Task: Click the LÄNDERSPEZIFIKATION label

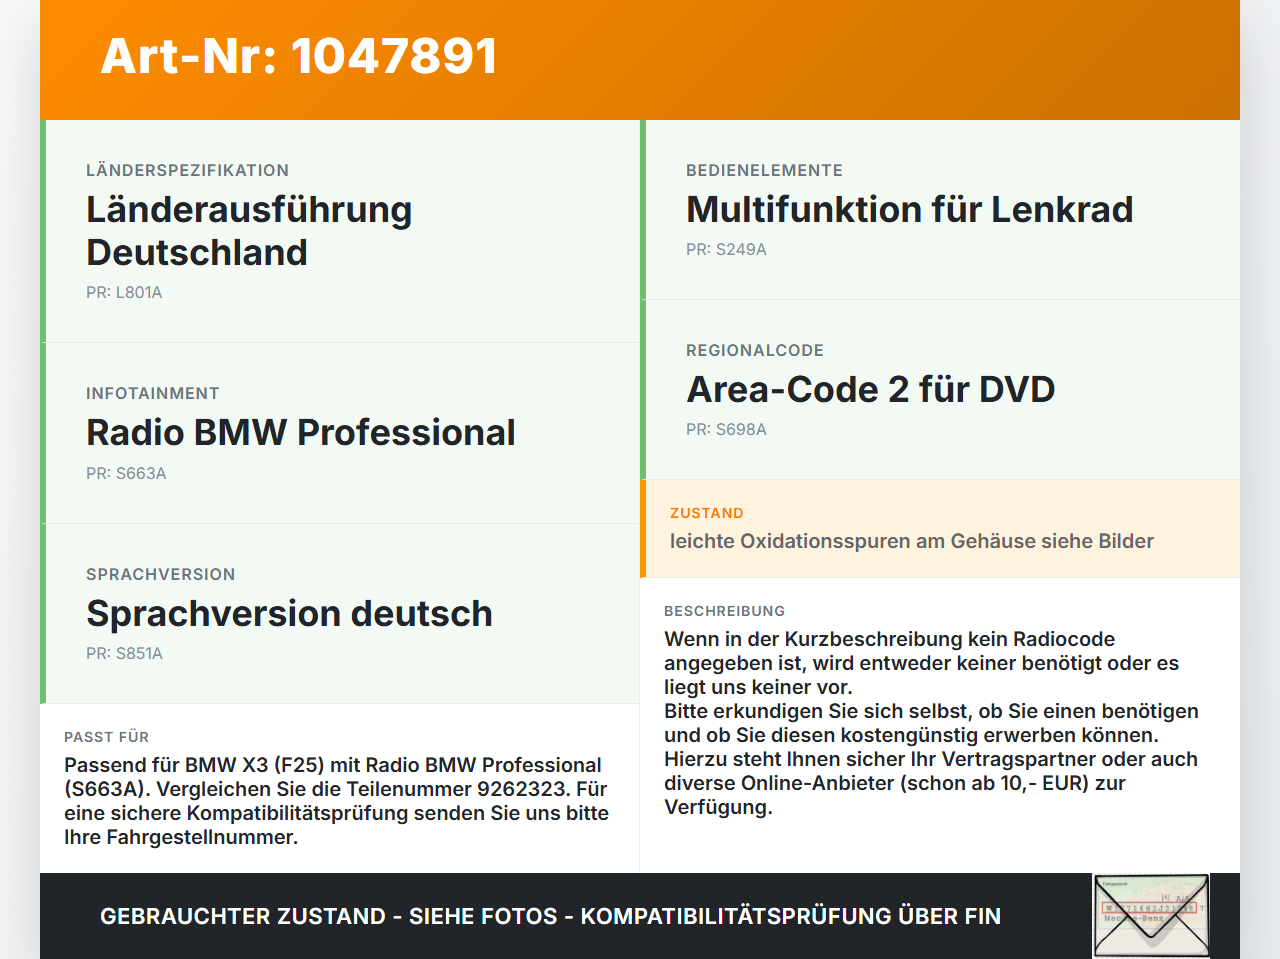Action: (187, 170)
